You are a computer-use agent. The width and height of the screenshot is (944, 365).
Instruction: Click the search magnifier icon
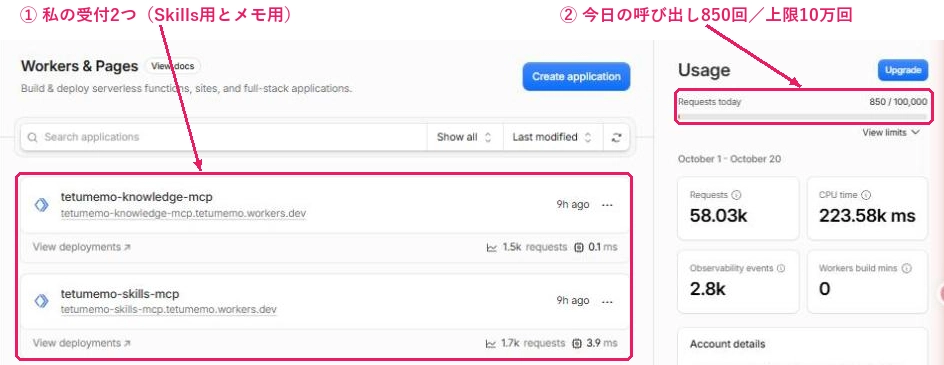(33, 137)
